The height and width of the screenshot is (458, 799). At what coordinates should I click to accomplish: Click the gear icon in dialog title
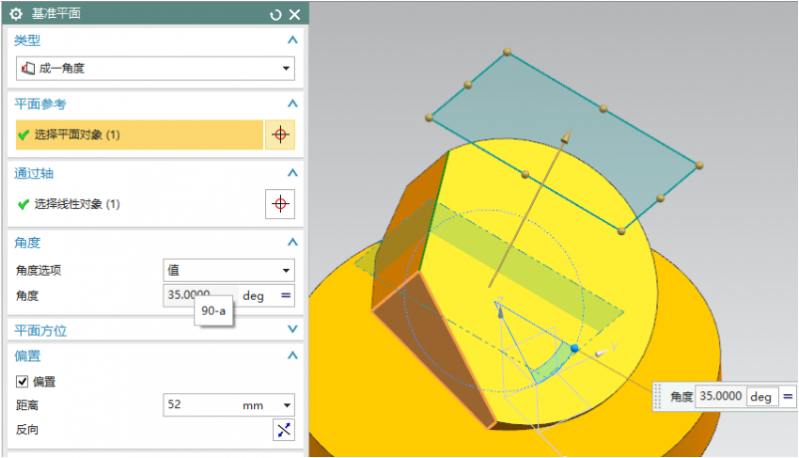click(x=15, y=14)
